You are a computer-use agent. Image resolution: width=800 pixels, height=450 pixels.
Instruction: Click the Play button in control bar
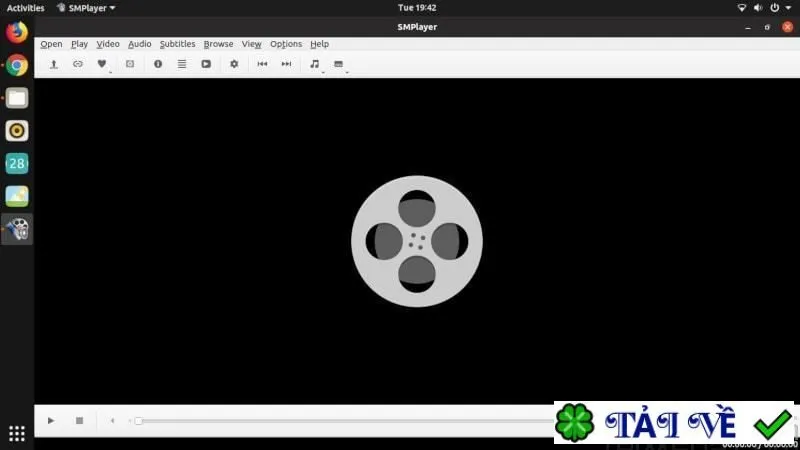[x=51, y=421]
